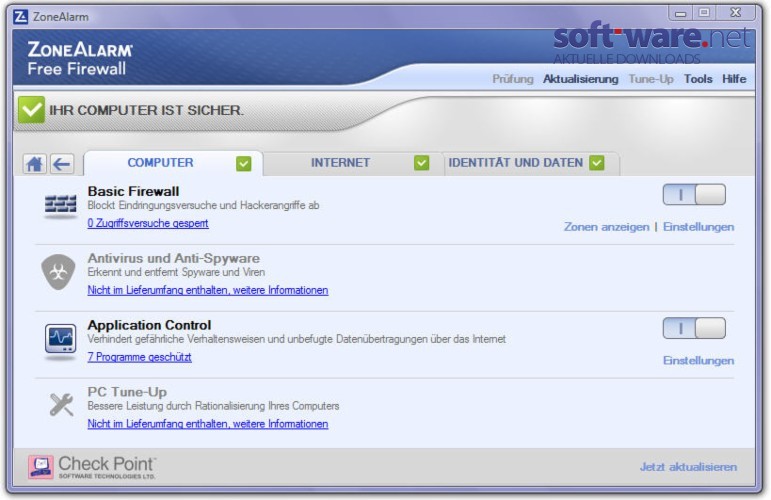Click the '7 Programme geschützt' link
The image size is (771, 500).
140,357
